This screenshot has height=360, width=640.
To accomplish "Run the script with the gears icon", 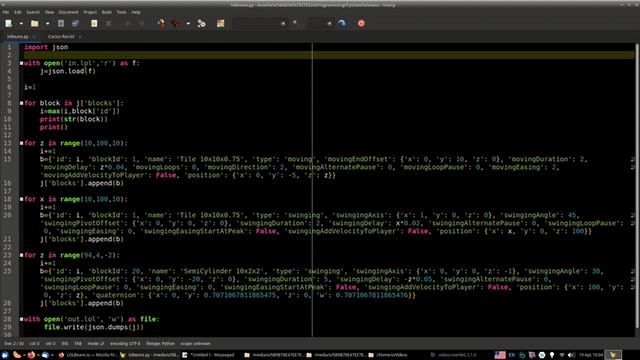I will 201,24.
